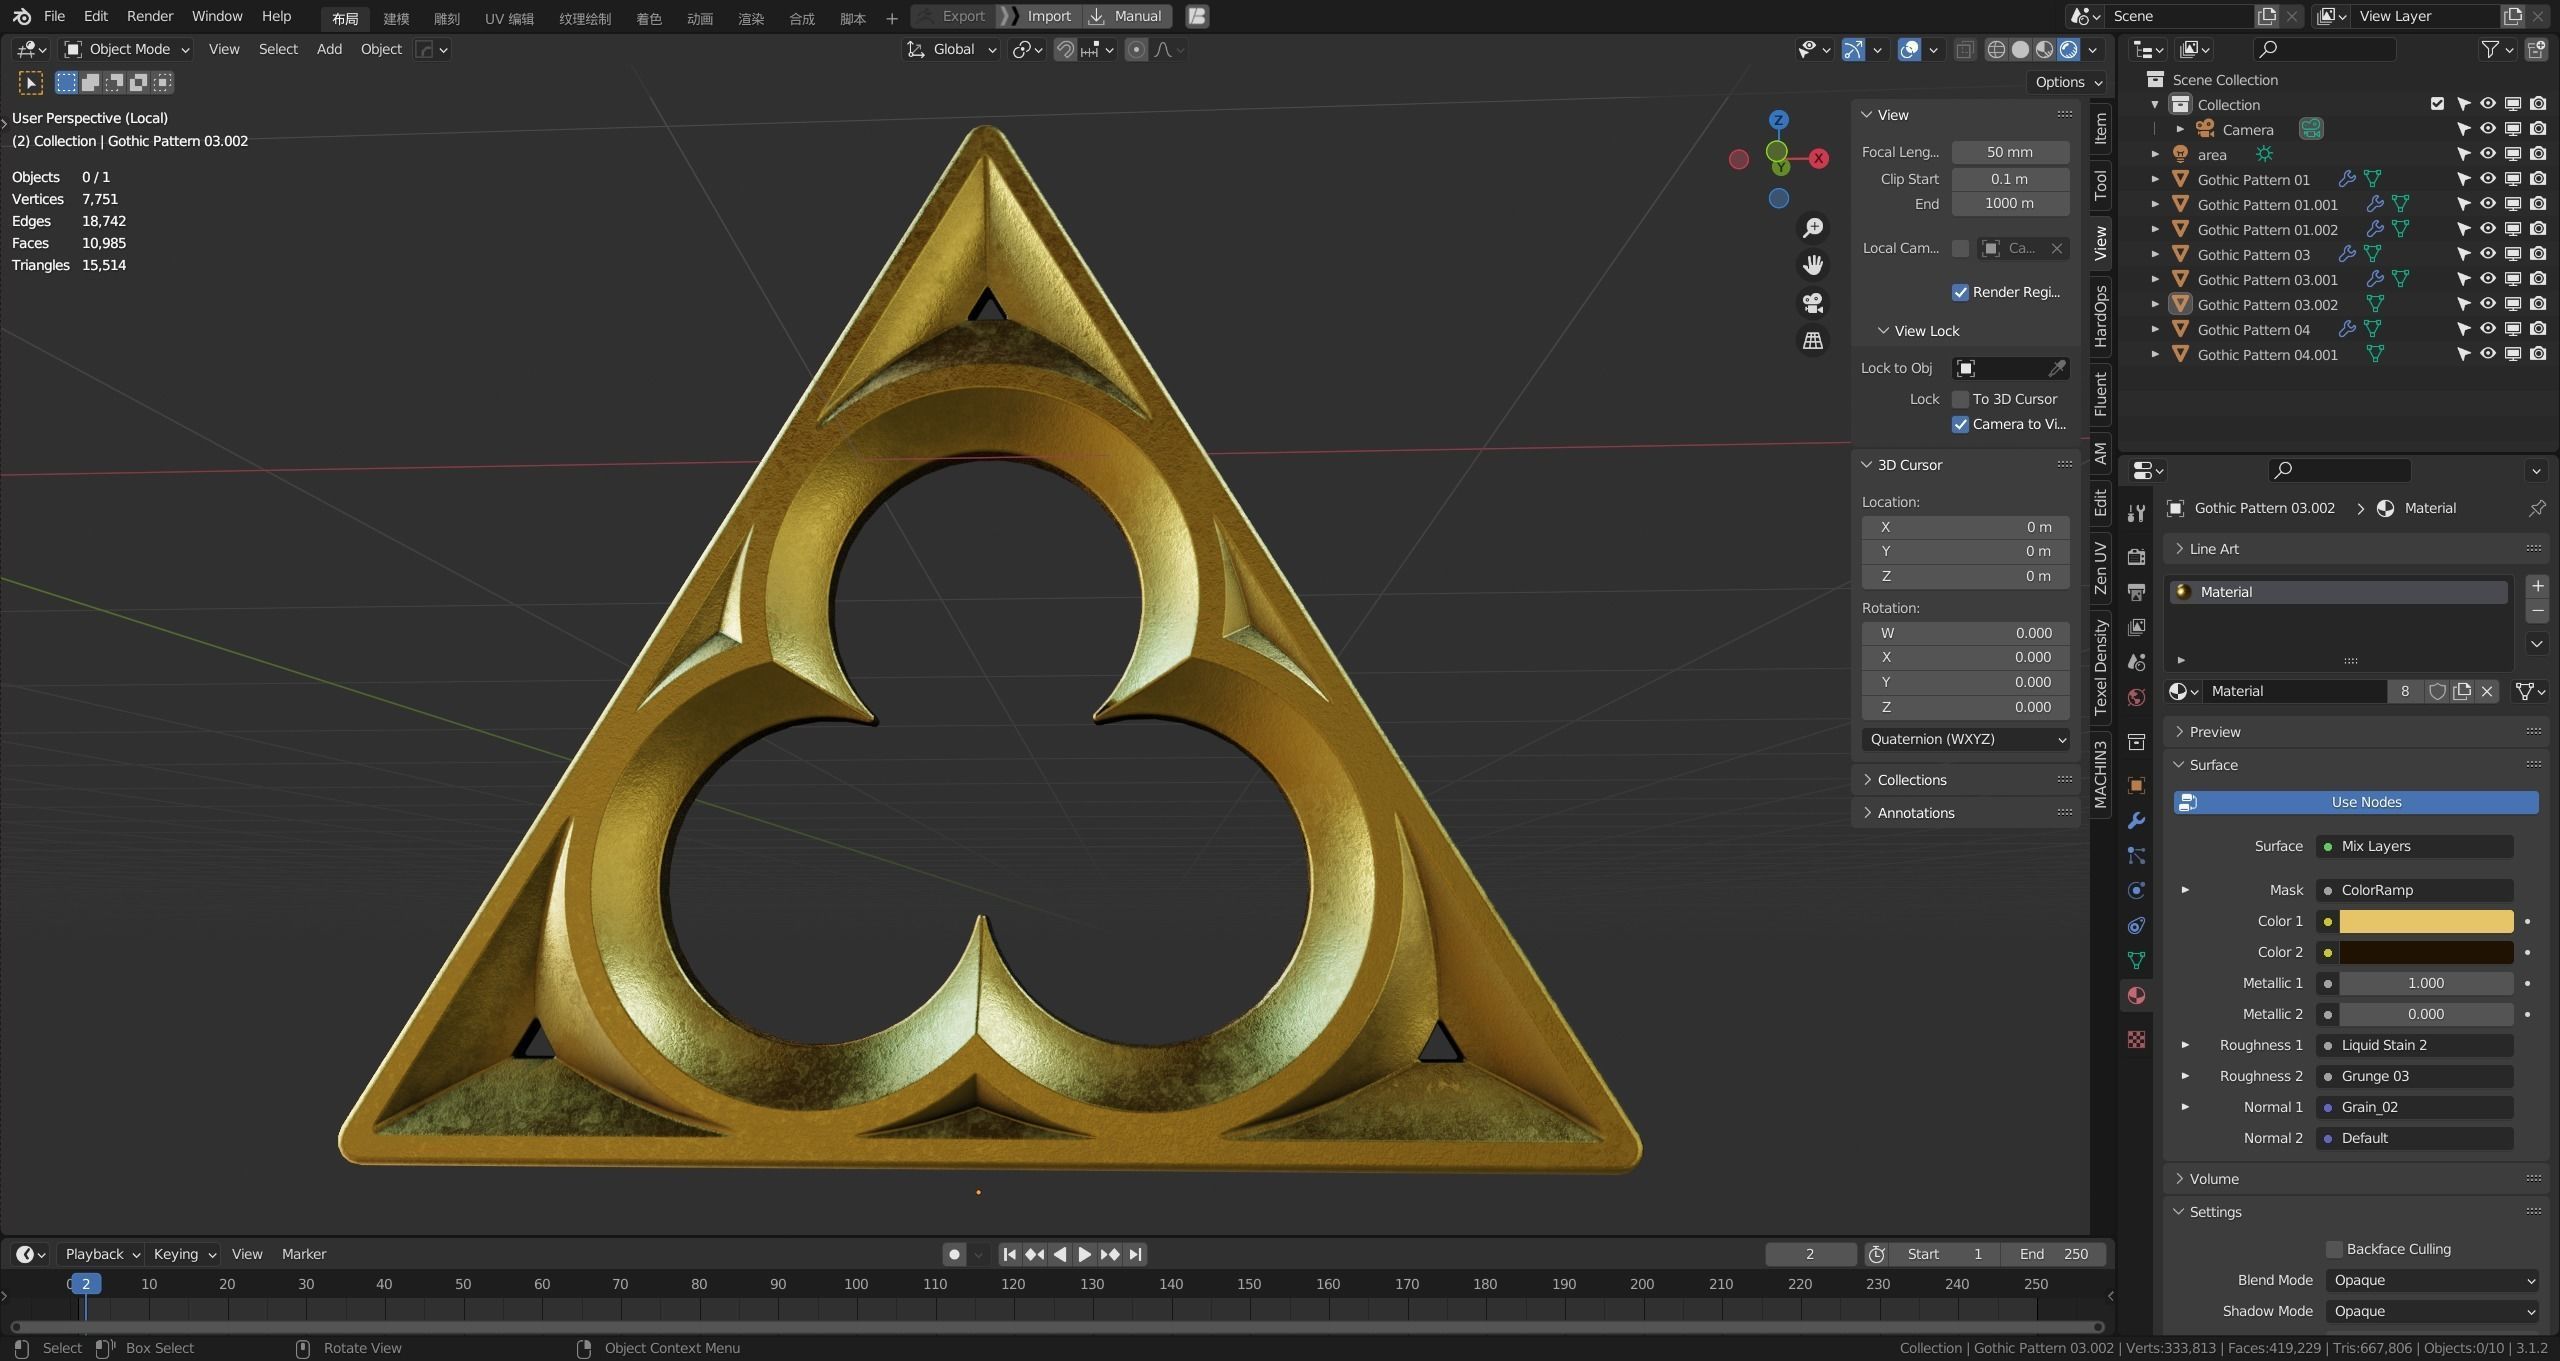Open viewport Options button

2068,82
